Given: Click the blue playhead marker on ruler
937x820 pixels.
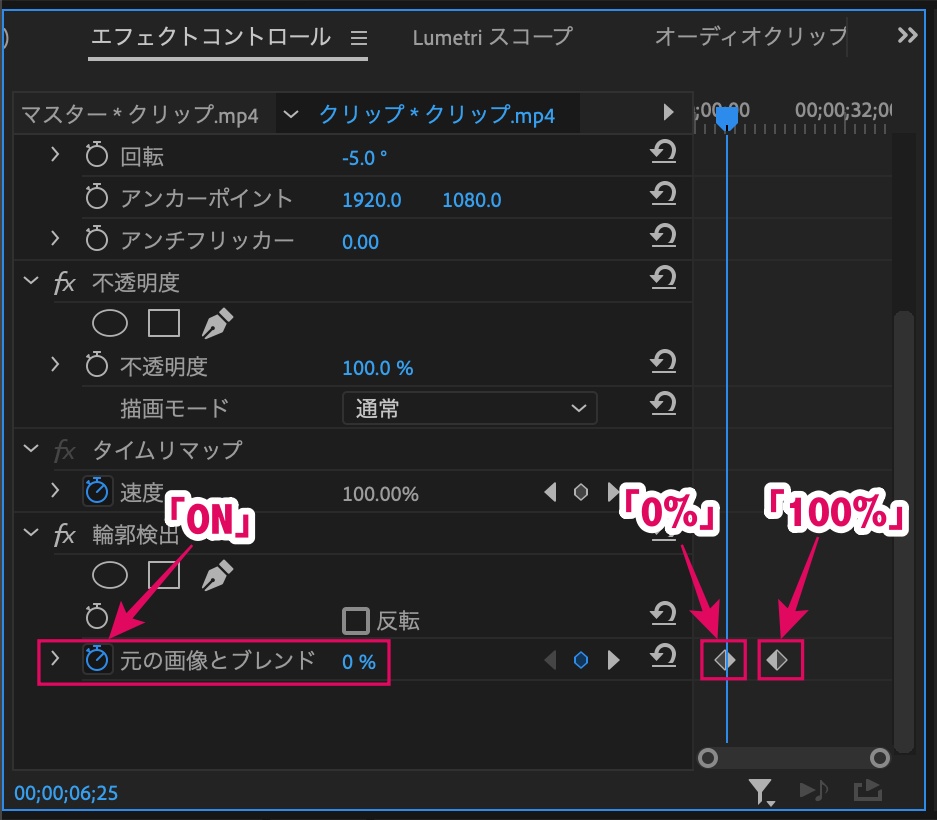Looking at the screenshot, I should pyautogui.click(x=727, y=117).
